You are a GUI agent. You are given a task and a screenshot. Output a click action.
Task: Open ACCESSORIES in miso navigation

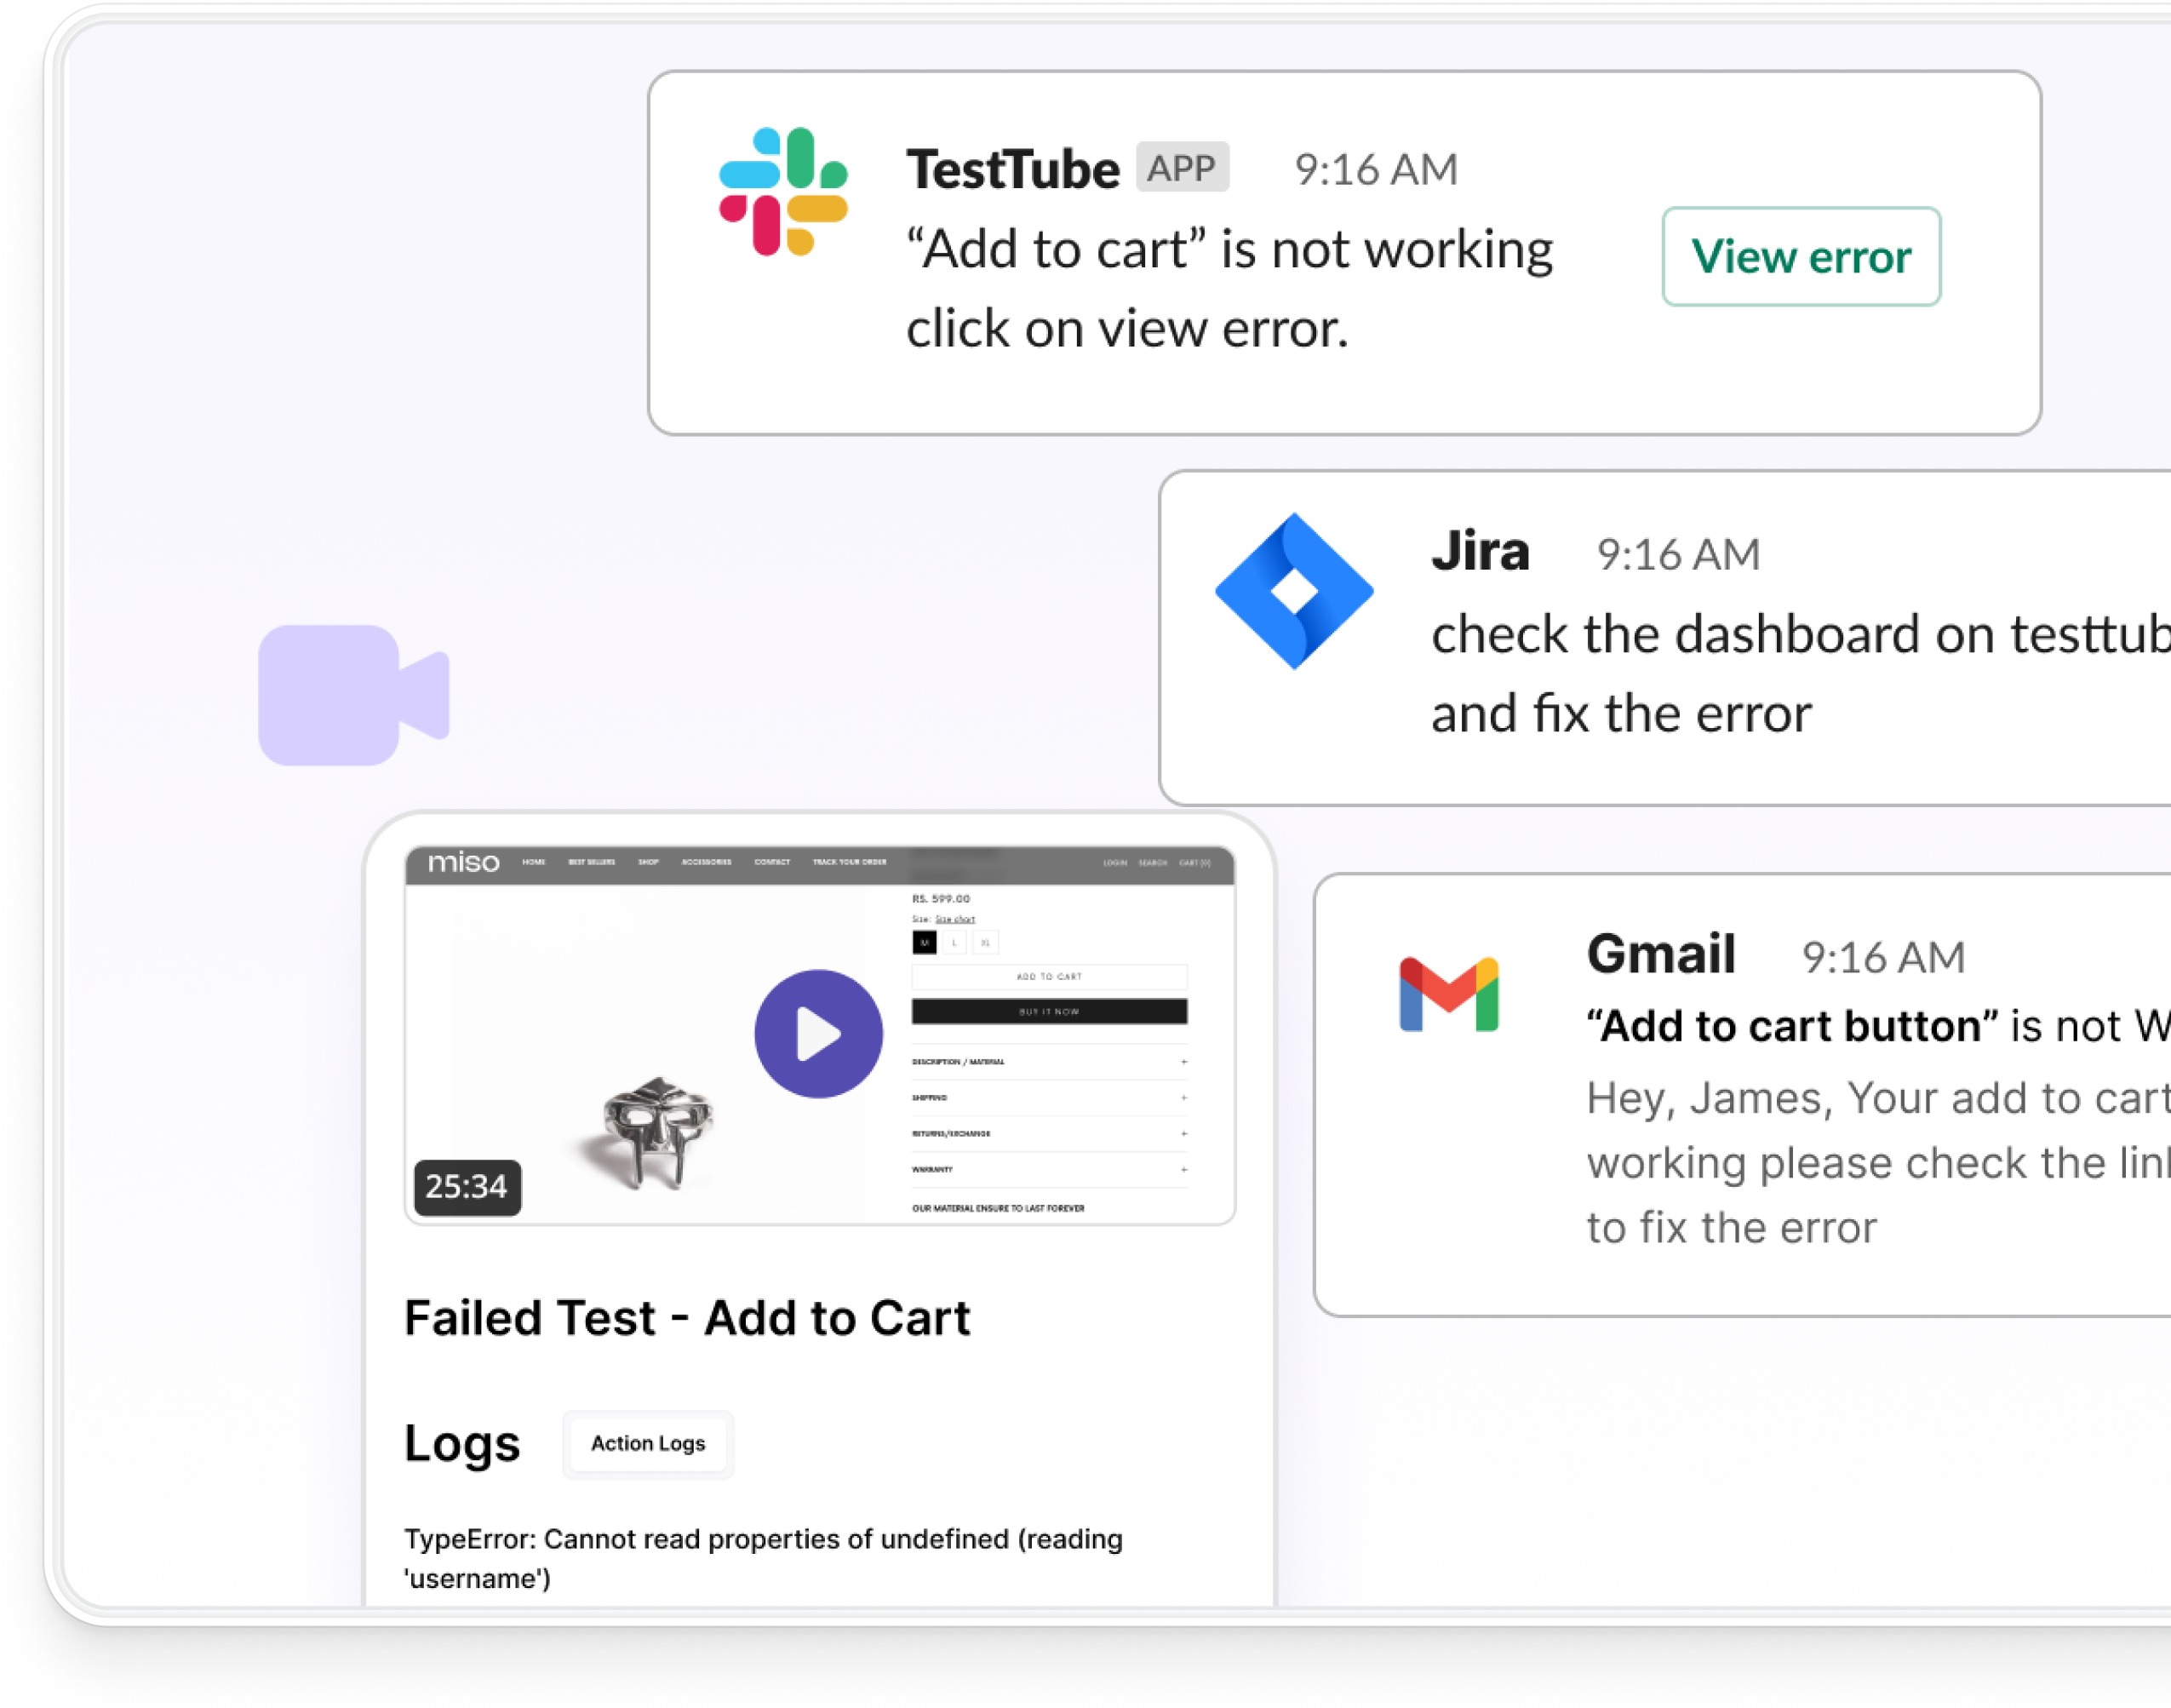point(706,862)
